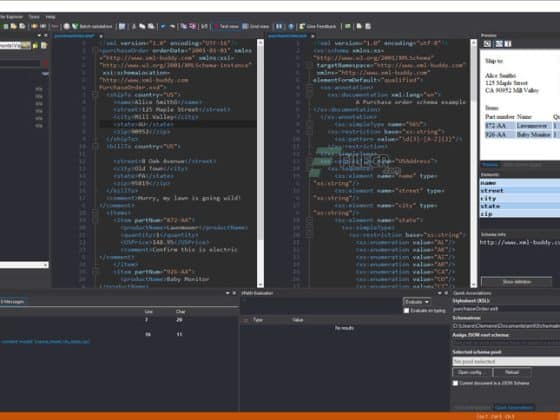This screenshot has width=560, height=420.
Task: Click the second icon in Preview panel toolbar
Action: click(x=499, y=44)
